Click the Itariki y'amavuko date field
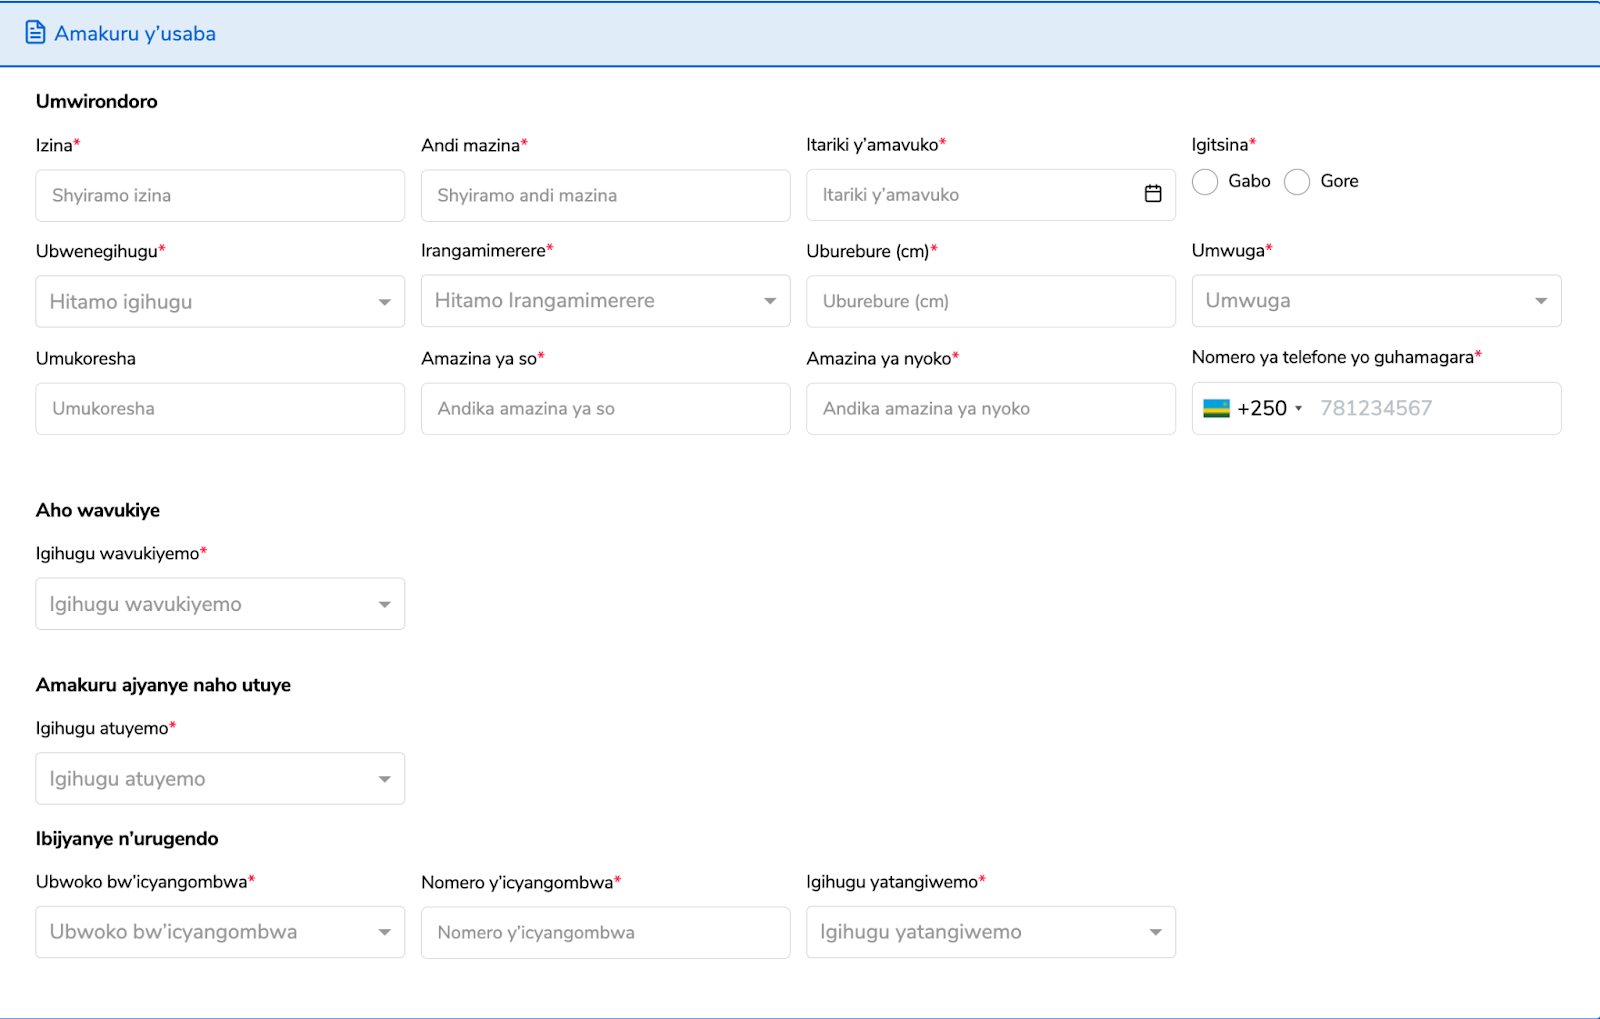The height and width of the screenshot is (1019, 1600). (991, 195)
